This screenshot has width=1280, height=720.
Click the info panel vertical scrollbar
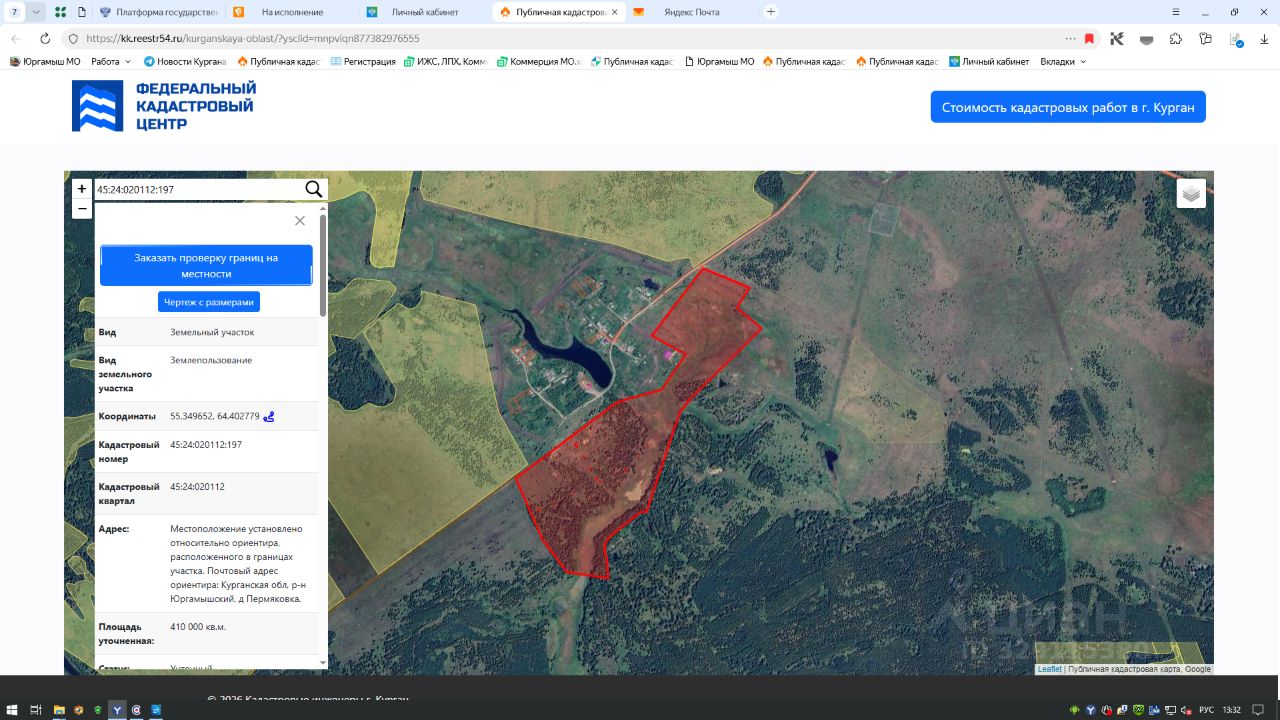(323, 265)
